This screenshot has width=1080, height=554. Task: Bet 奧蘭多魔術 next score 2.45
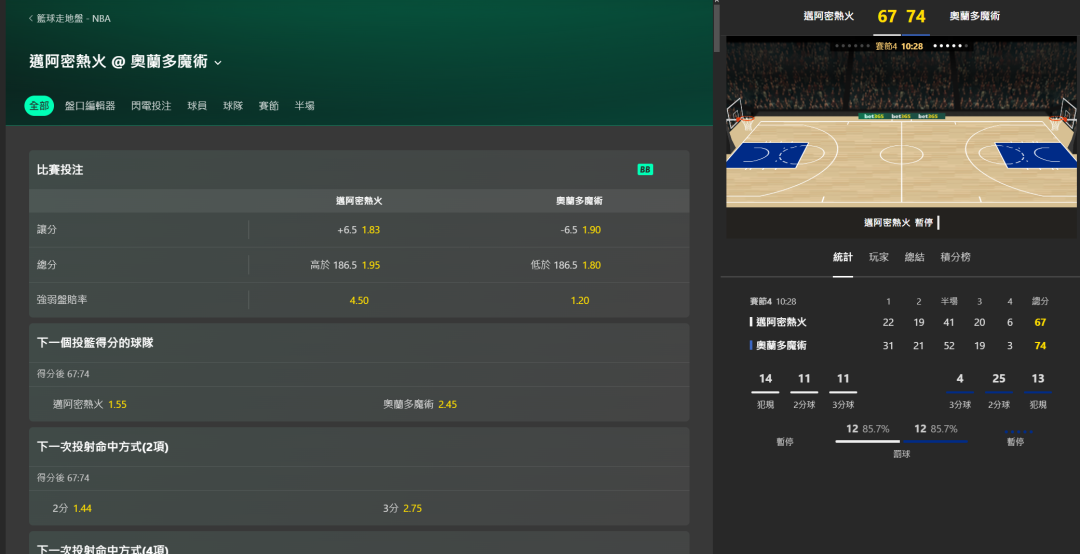(524, 404)
